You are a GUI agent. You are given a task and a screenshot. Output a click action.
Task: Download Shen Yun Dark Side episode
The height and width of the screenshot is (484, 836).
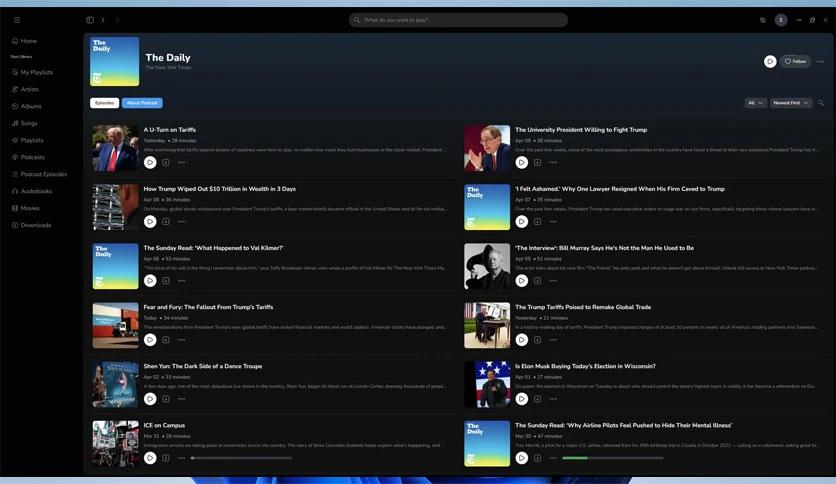click(166, 399)
